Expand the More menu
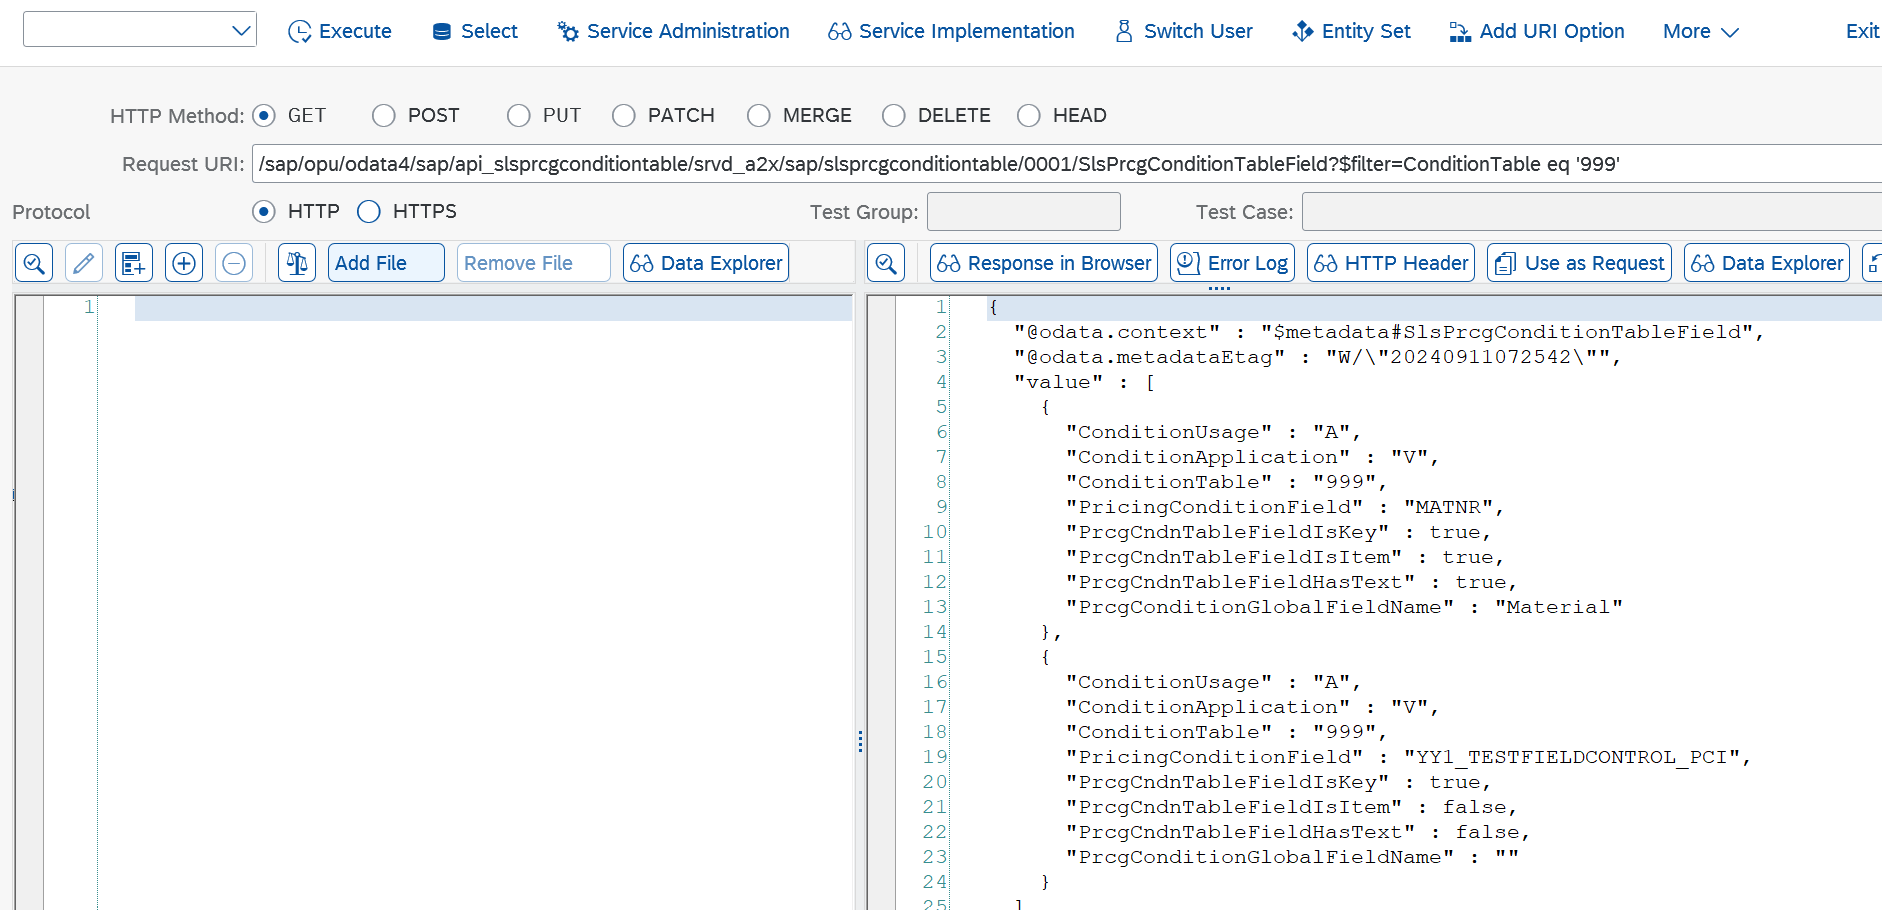The image size is (1882, 910). pos(1701,31)
